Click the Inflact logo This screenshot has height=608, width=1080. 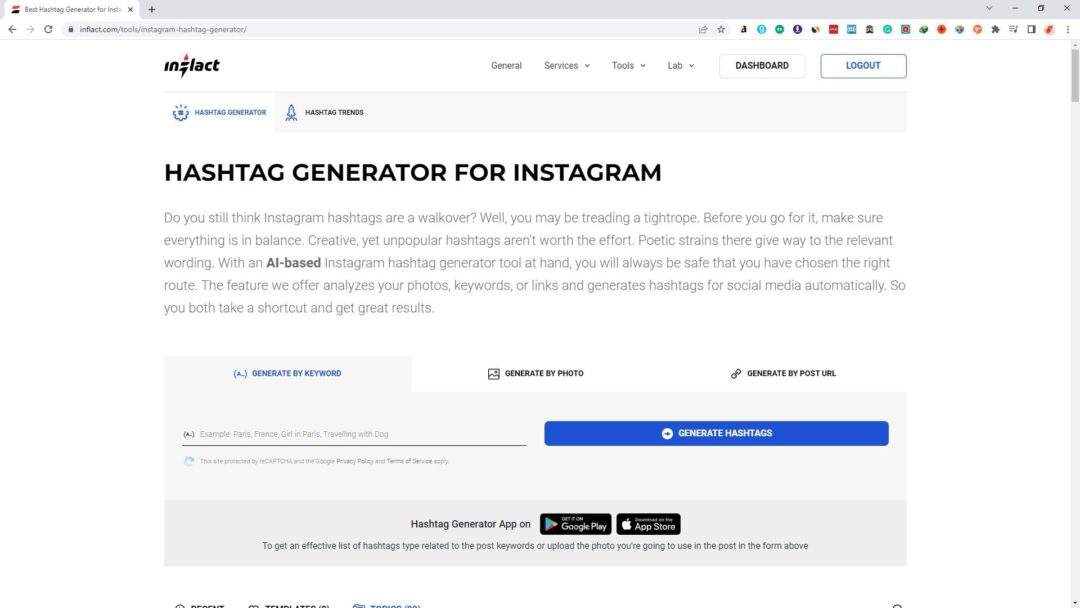click(191, 65)
